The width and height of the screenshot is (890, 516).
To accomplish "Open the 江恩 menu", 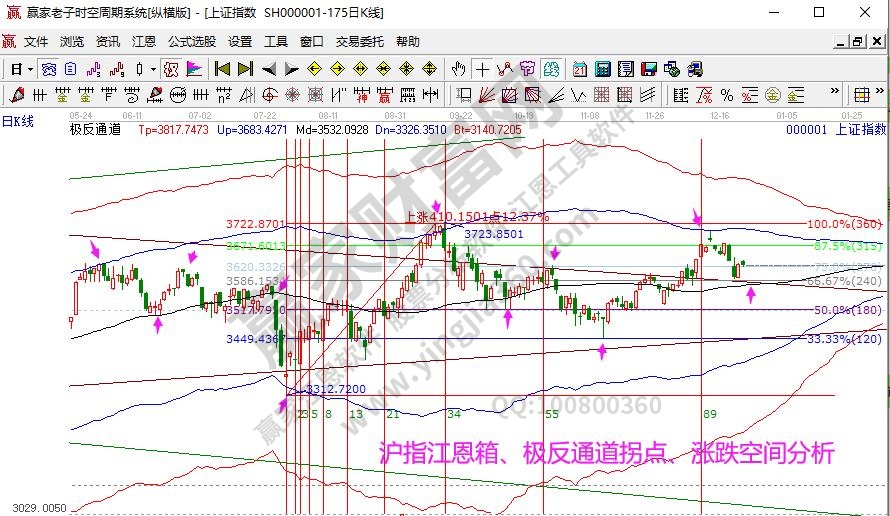I will [x=144, y=42].
